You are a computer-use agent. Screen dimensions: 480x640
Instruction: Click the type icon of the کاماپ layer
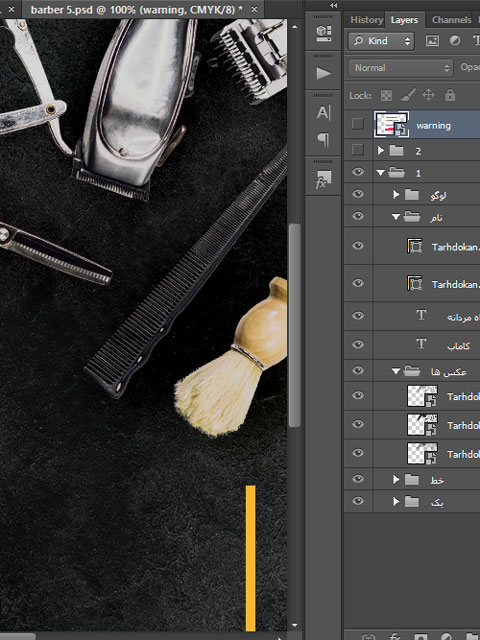tap(421, 344)
